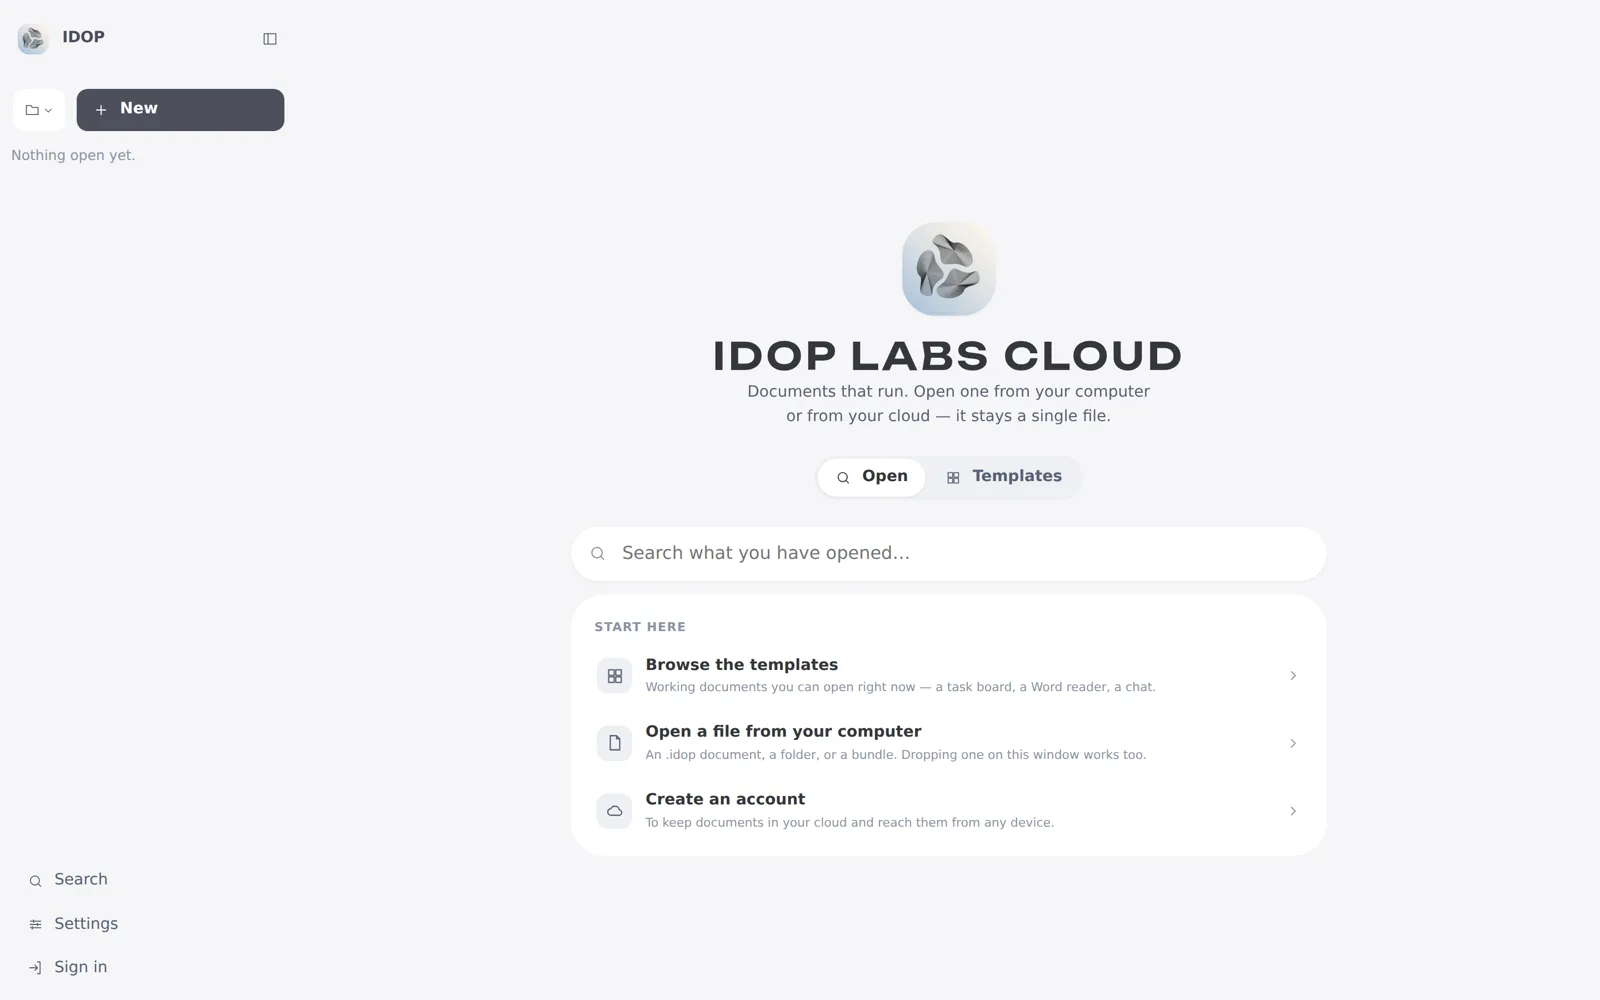Click the 'START HERE' section heading
This screenshot has height=1000, width=1600.
click(x=640, y=627)
